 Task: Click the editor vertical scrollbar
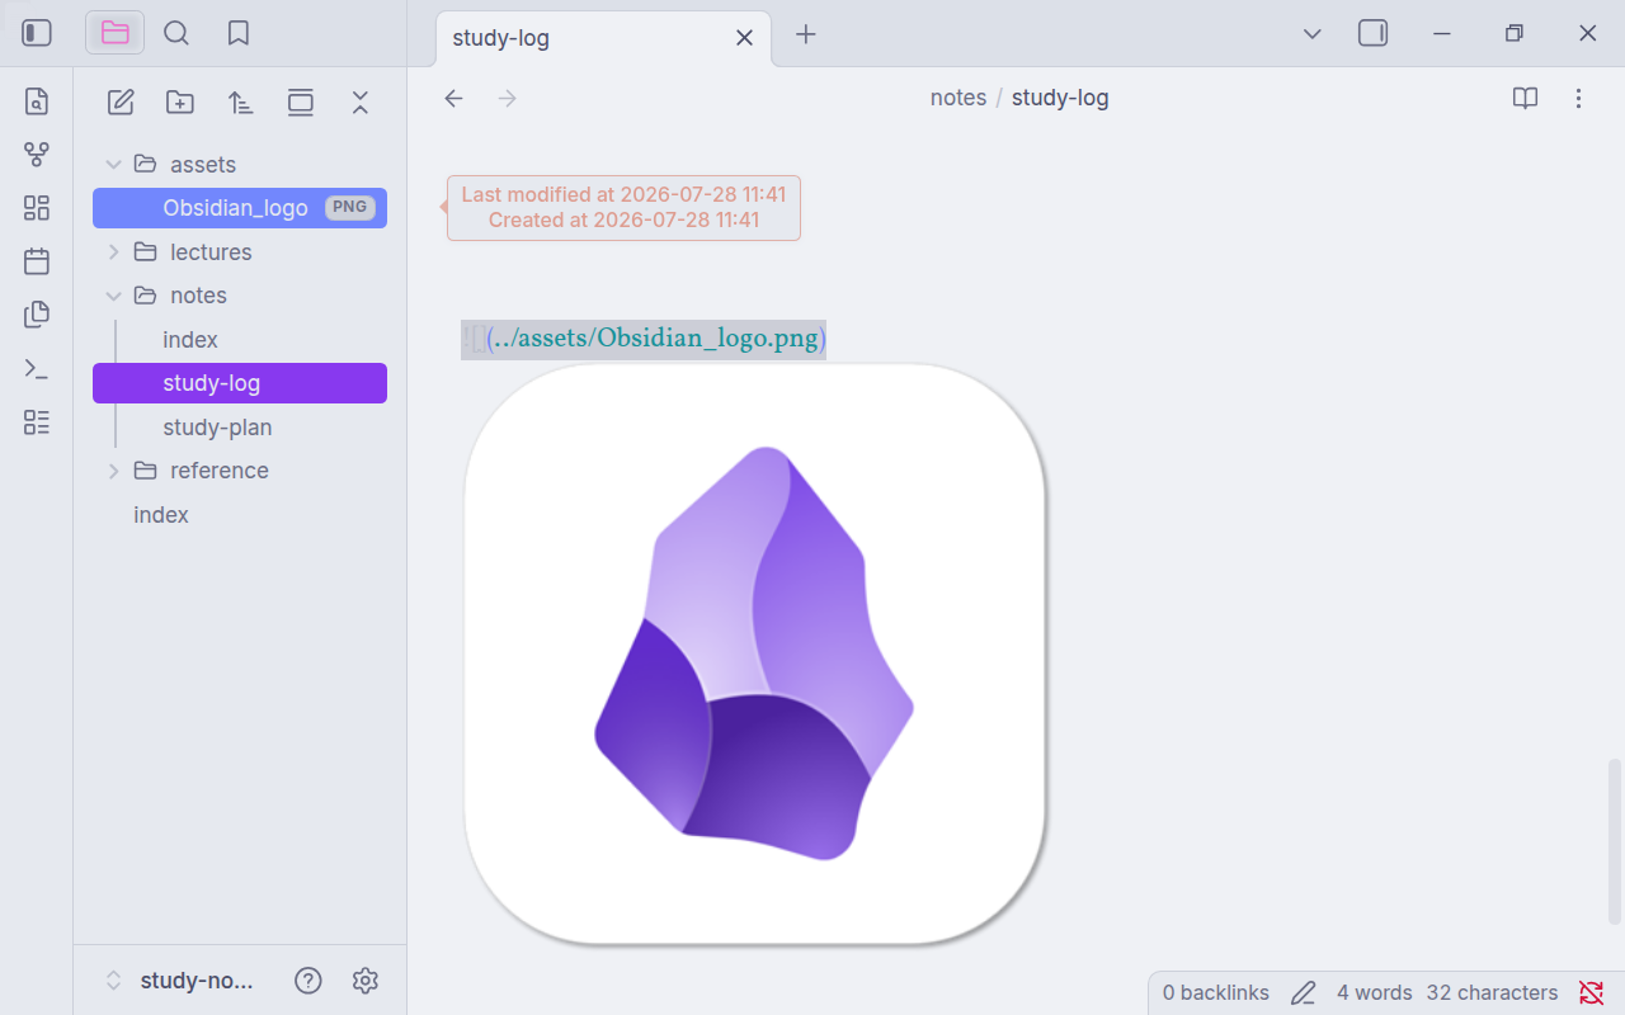(x=1614, y=842)
